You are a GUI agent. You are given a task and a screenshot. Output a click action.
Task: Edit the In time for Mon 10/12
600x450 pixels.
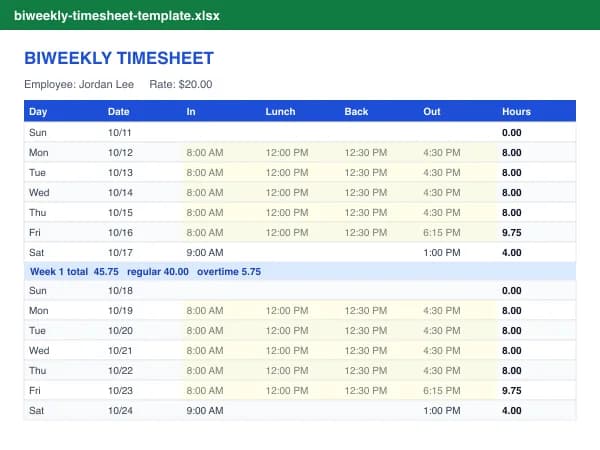pos(205,152)
